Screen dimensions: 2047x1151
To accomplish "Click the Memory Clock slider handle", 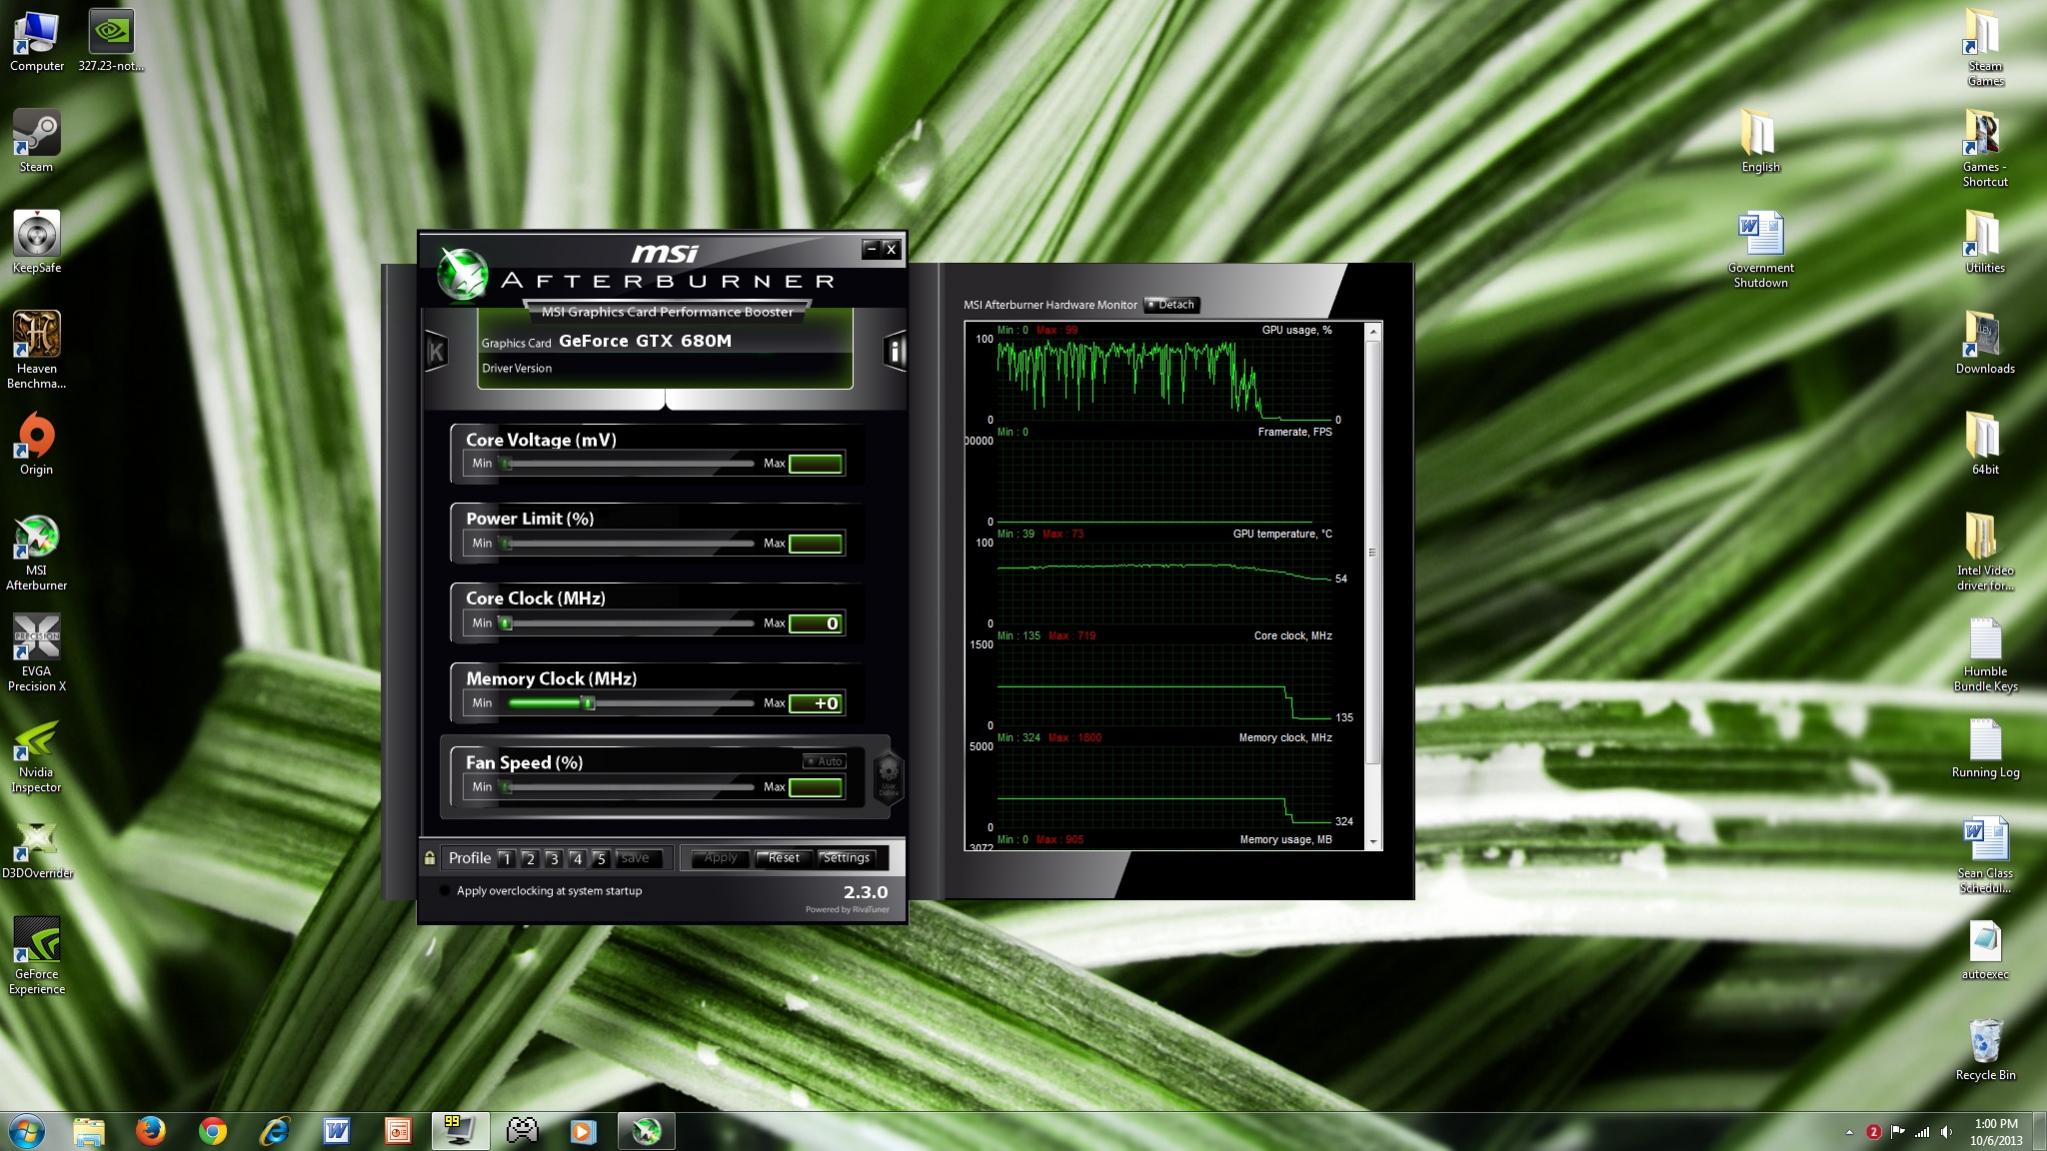I will tap(589, 704).
